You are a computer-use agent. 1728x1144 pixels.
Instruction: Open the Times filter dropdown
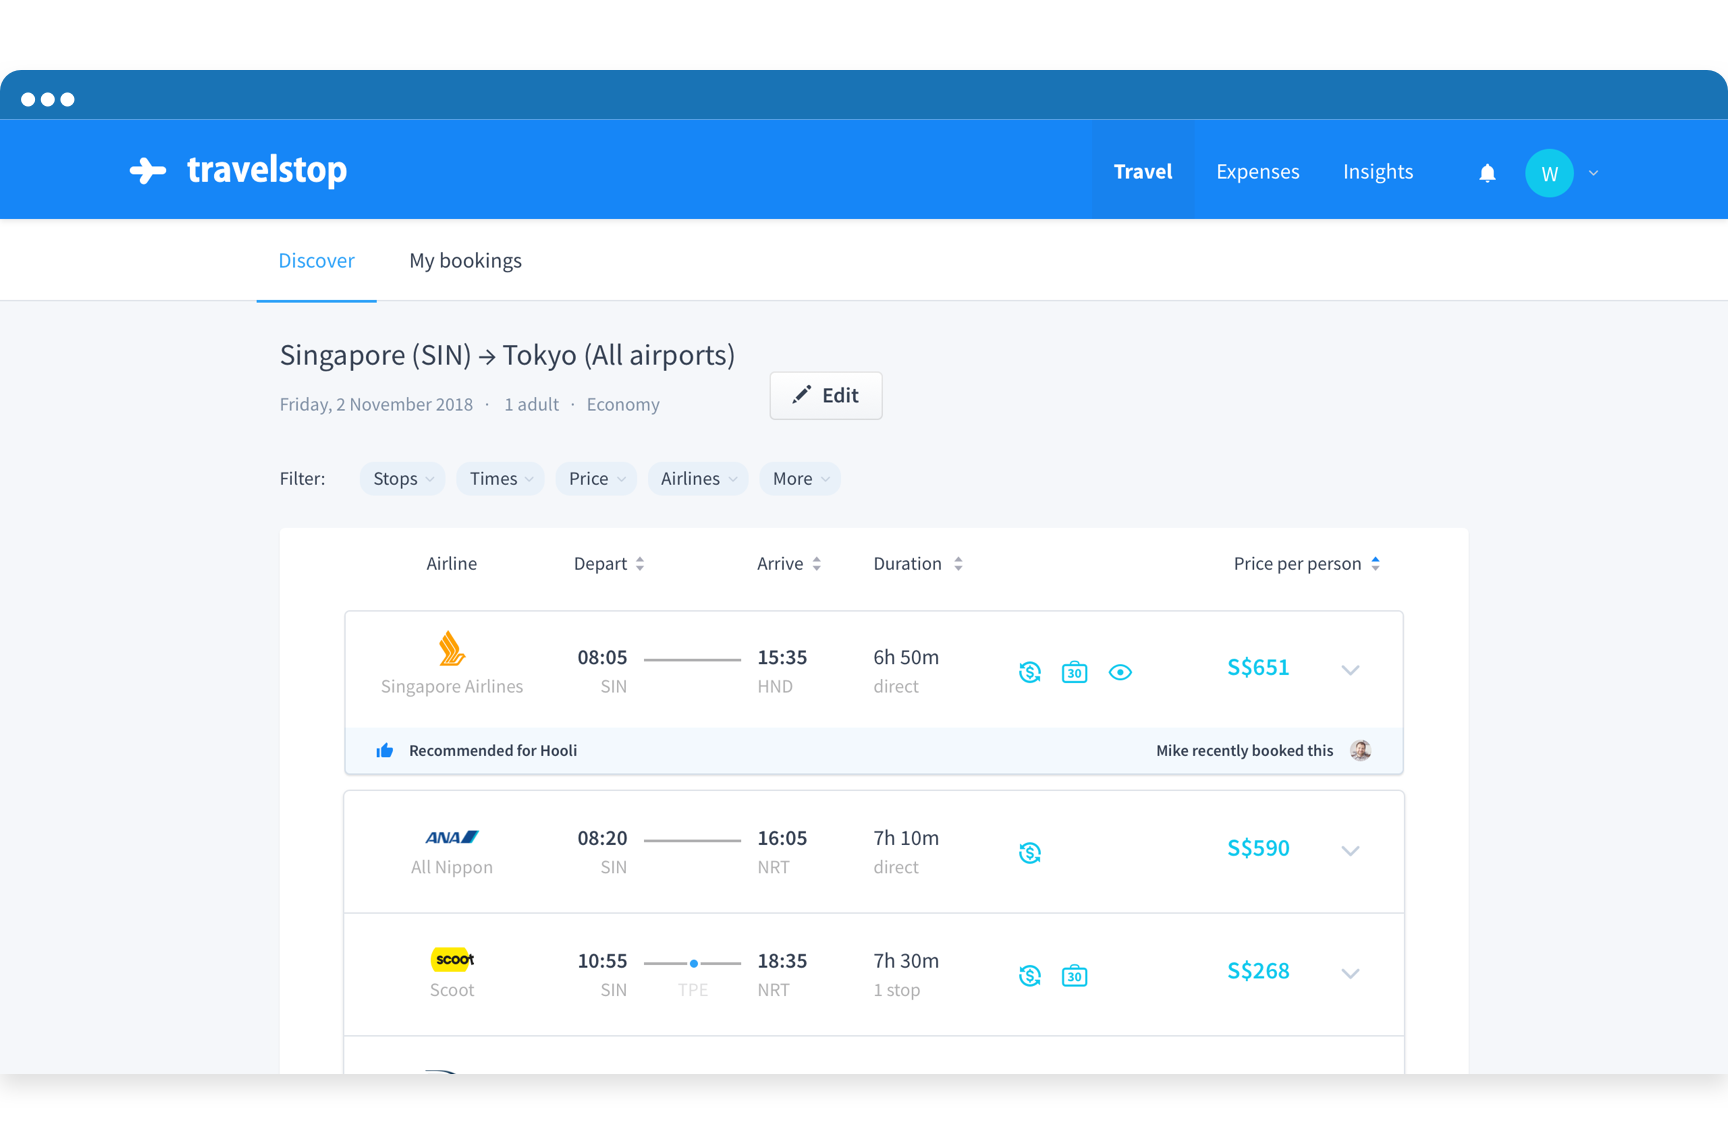(x=501, y=479)
